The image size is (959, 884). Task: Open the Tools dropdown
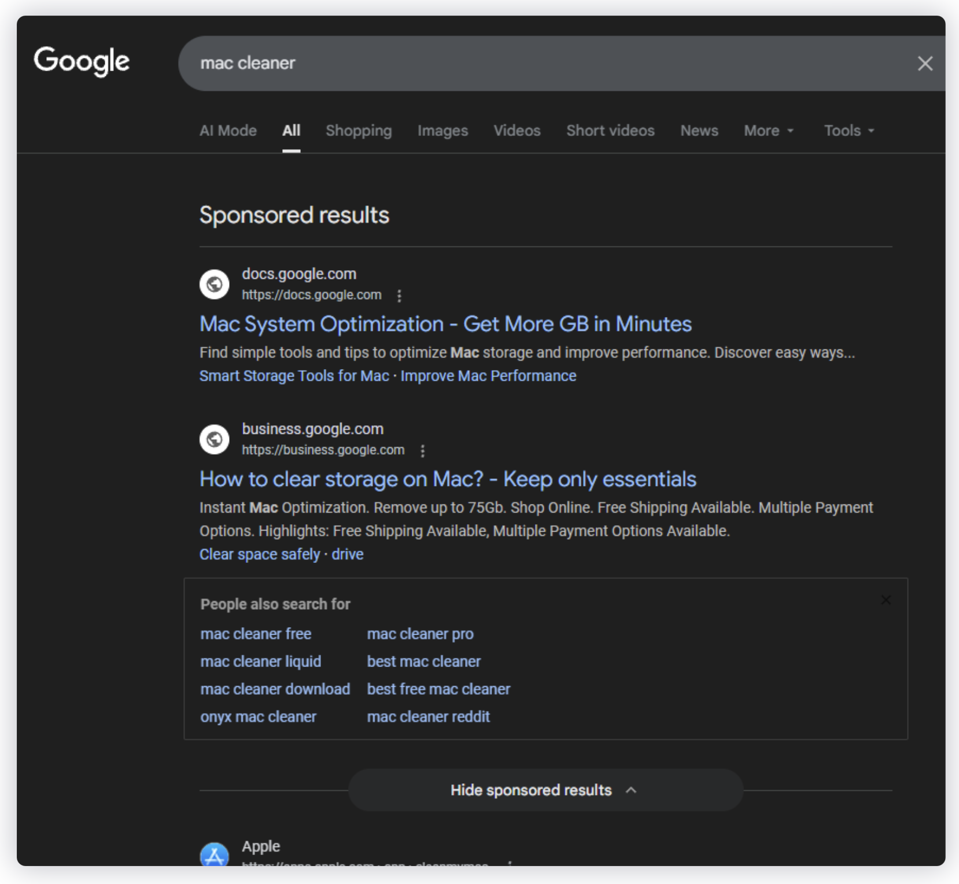pos(848,130)
